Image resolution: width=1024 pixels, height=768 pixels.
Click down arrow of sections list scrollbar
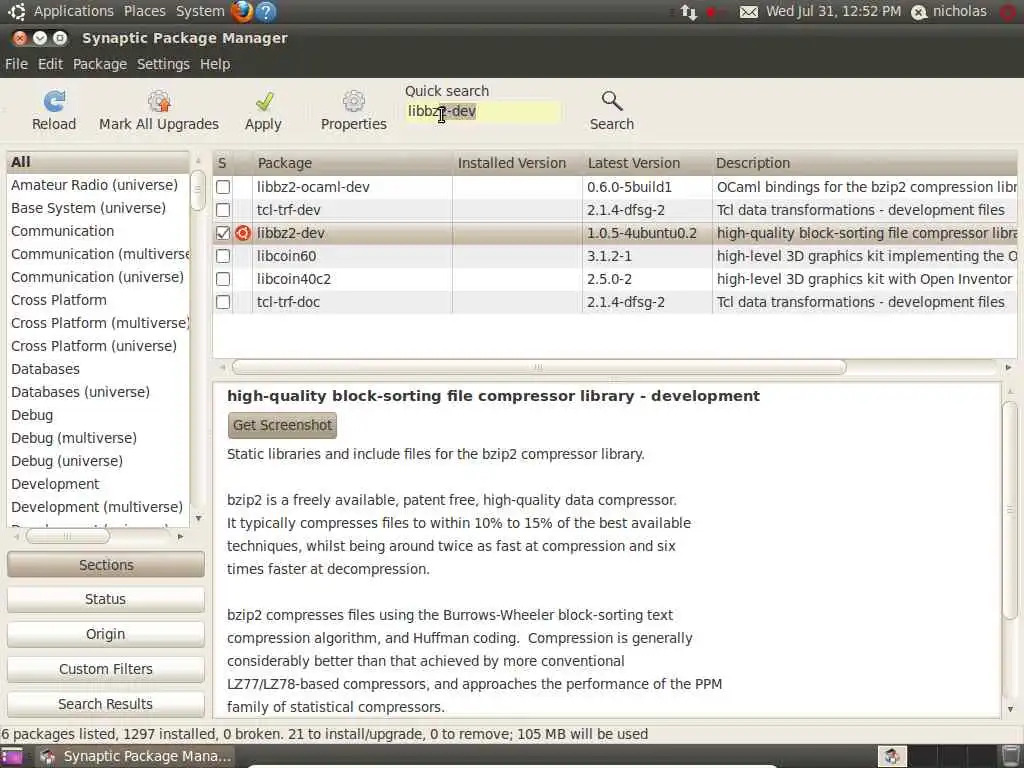[198, 518]
